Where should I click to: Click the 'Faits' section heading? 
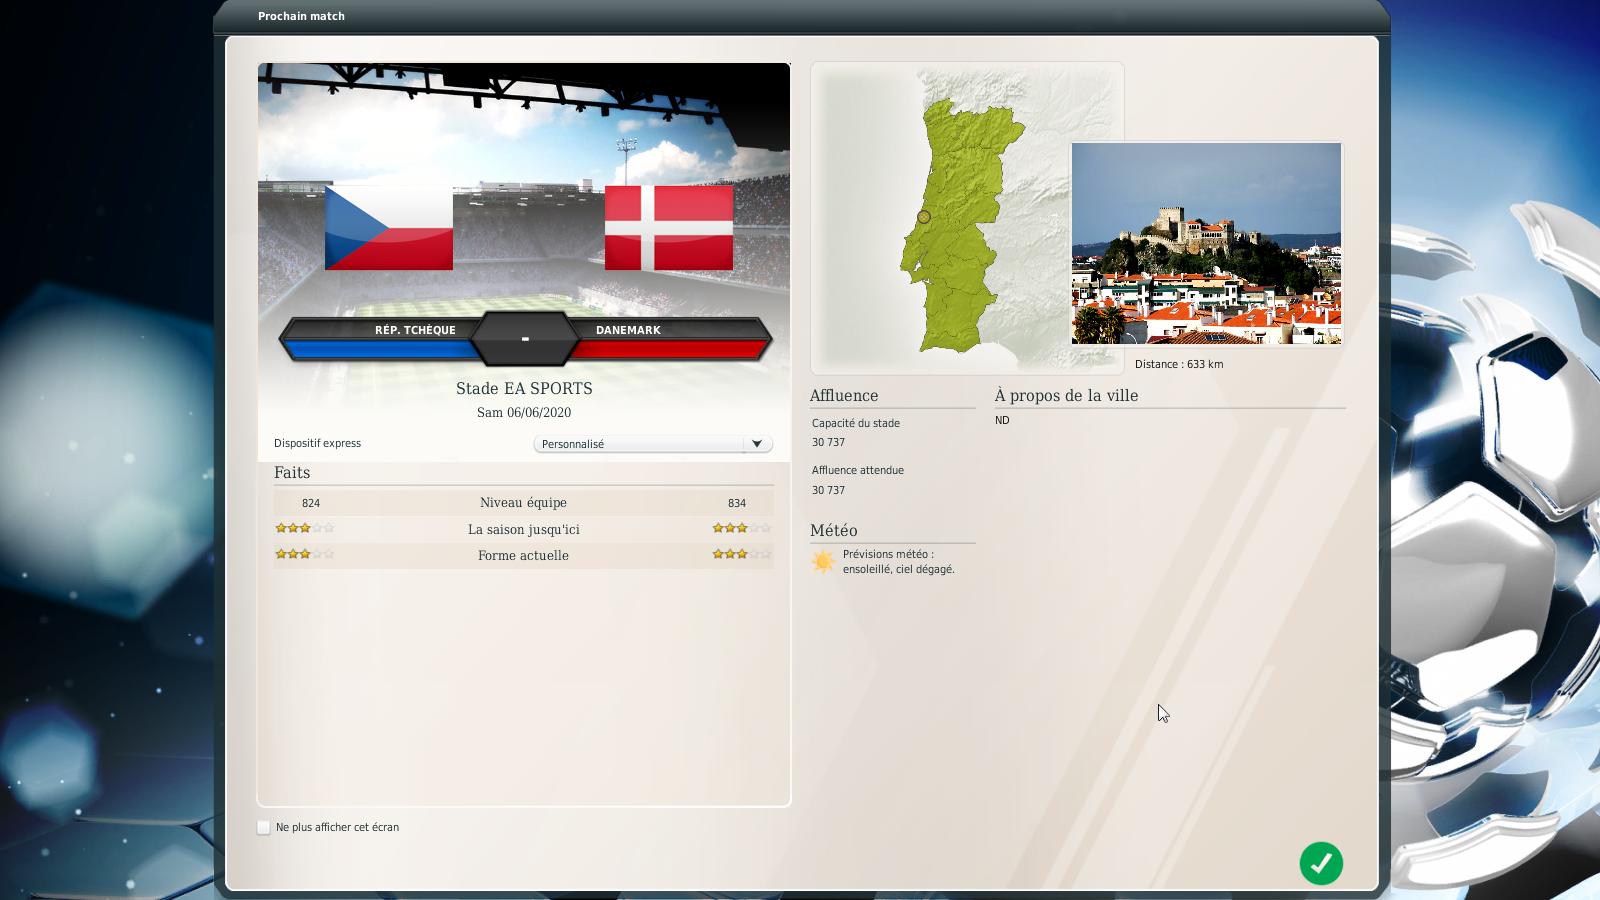[292, 472]
